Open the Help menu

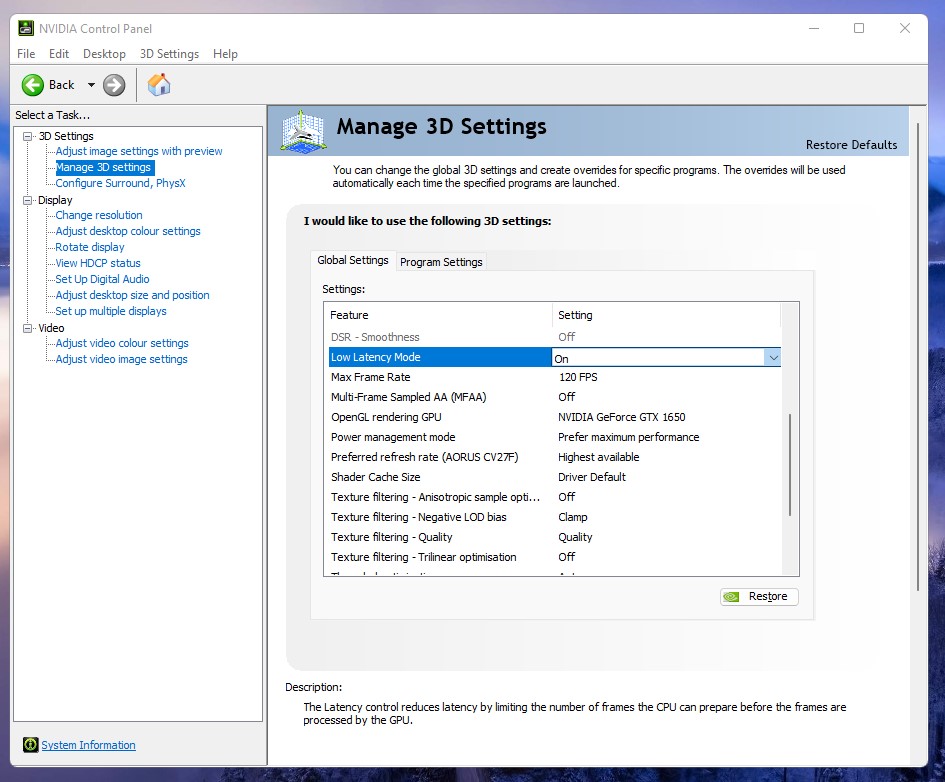[x=225, y=54]
